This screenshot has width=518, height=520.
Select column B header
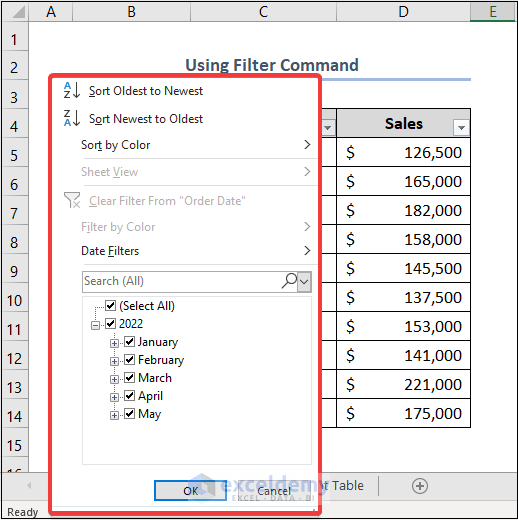pyautogui.click(x=131, y=12)
